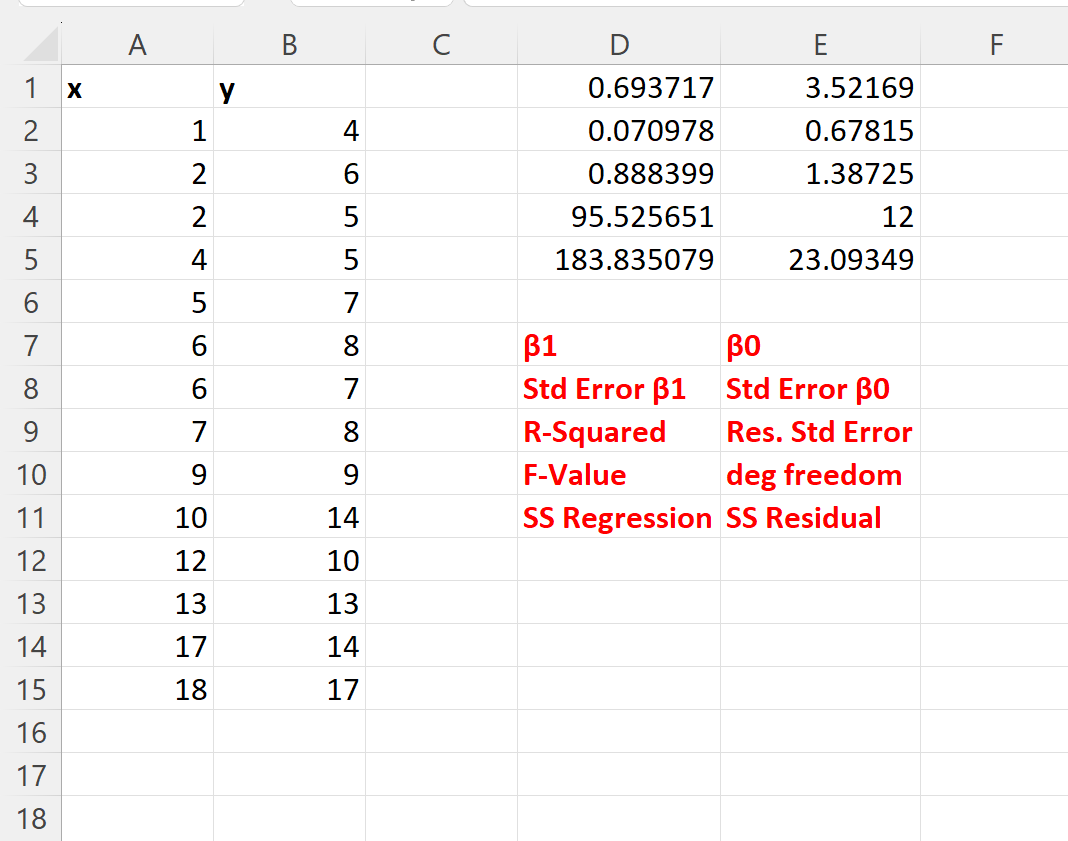Click the β0 label cell

[820, 345]
